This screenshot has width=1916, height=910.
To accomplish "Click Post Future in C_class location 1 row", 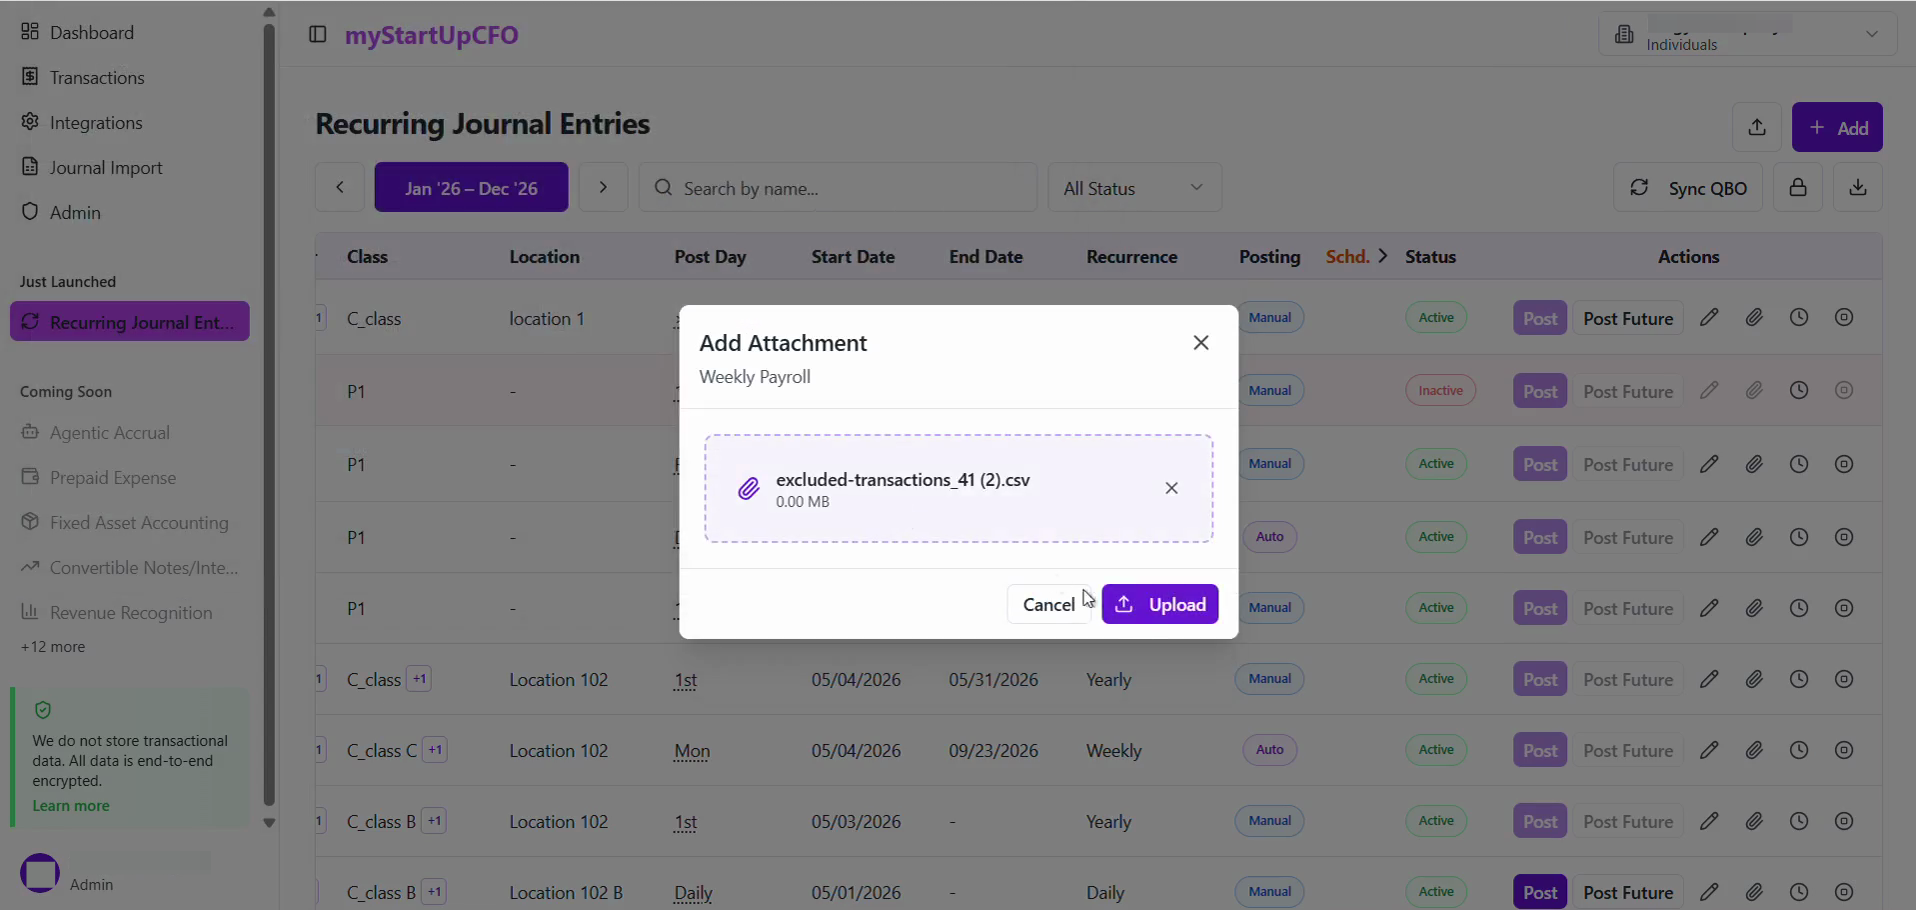I will (x=1628, y=318).
